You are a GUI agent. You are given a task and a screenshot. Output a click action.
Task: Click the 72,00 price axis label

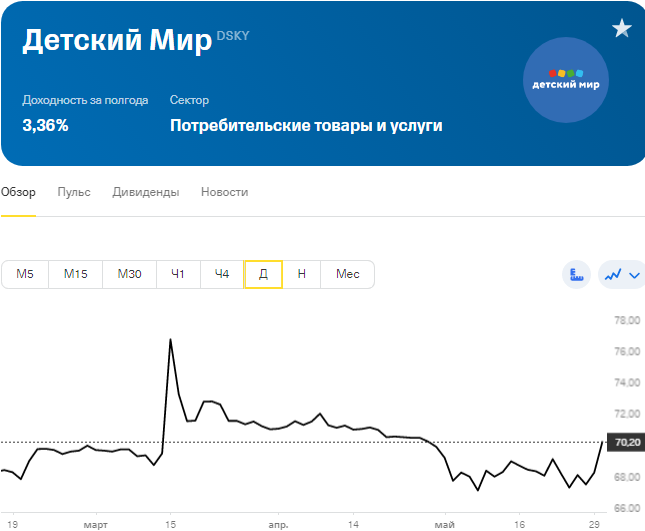point(627,414)
